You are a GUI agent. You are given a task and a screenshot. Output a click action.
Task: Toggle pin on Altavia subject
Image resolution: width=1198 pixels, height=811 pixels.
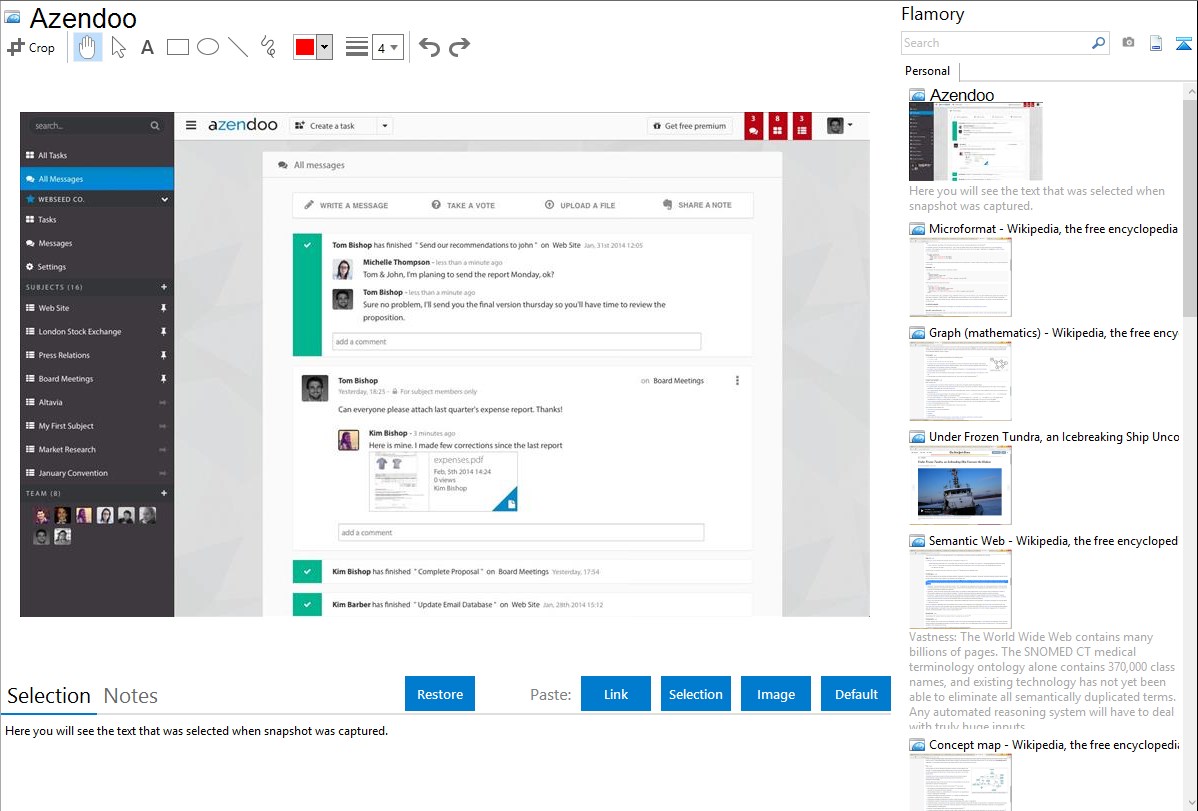(163, 403)
